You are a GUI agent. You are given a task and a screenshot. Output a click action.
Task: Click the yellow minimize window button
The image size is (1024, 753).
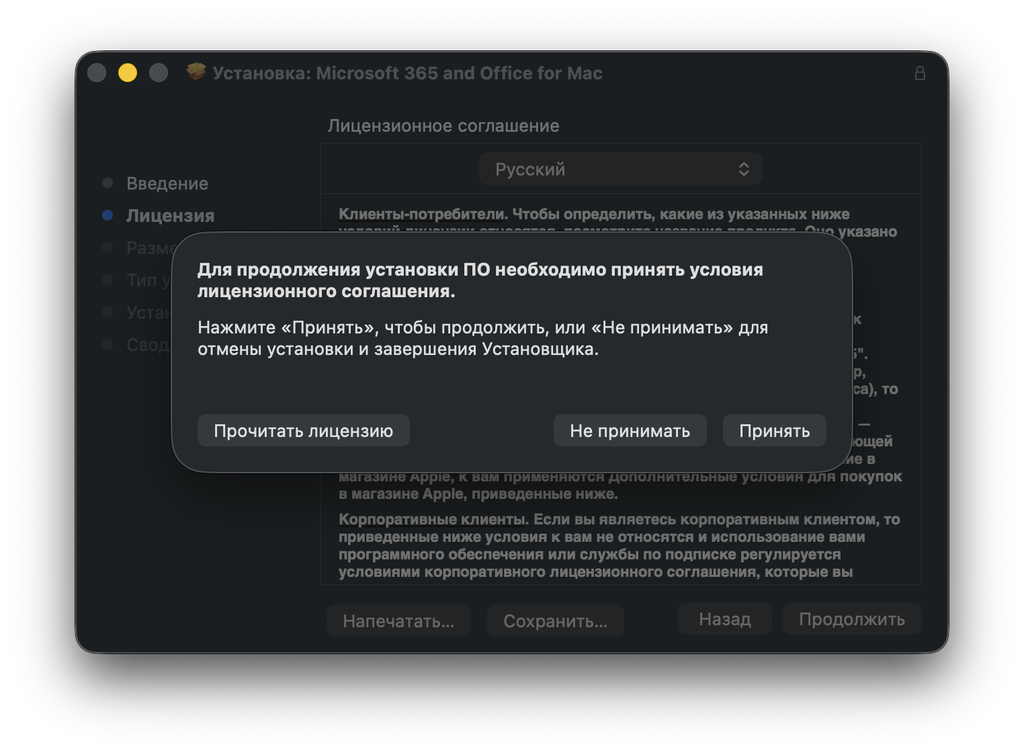127,72
